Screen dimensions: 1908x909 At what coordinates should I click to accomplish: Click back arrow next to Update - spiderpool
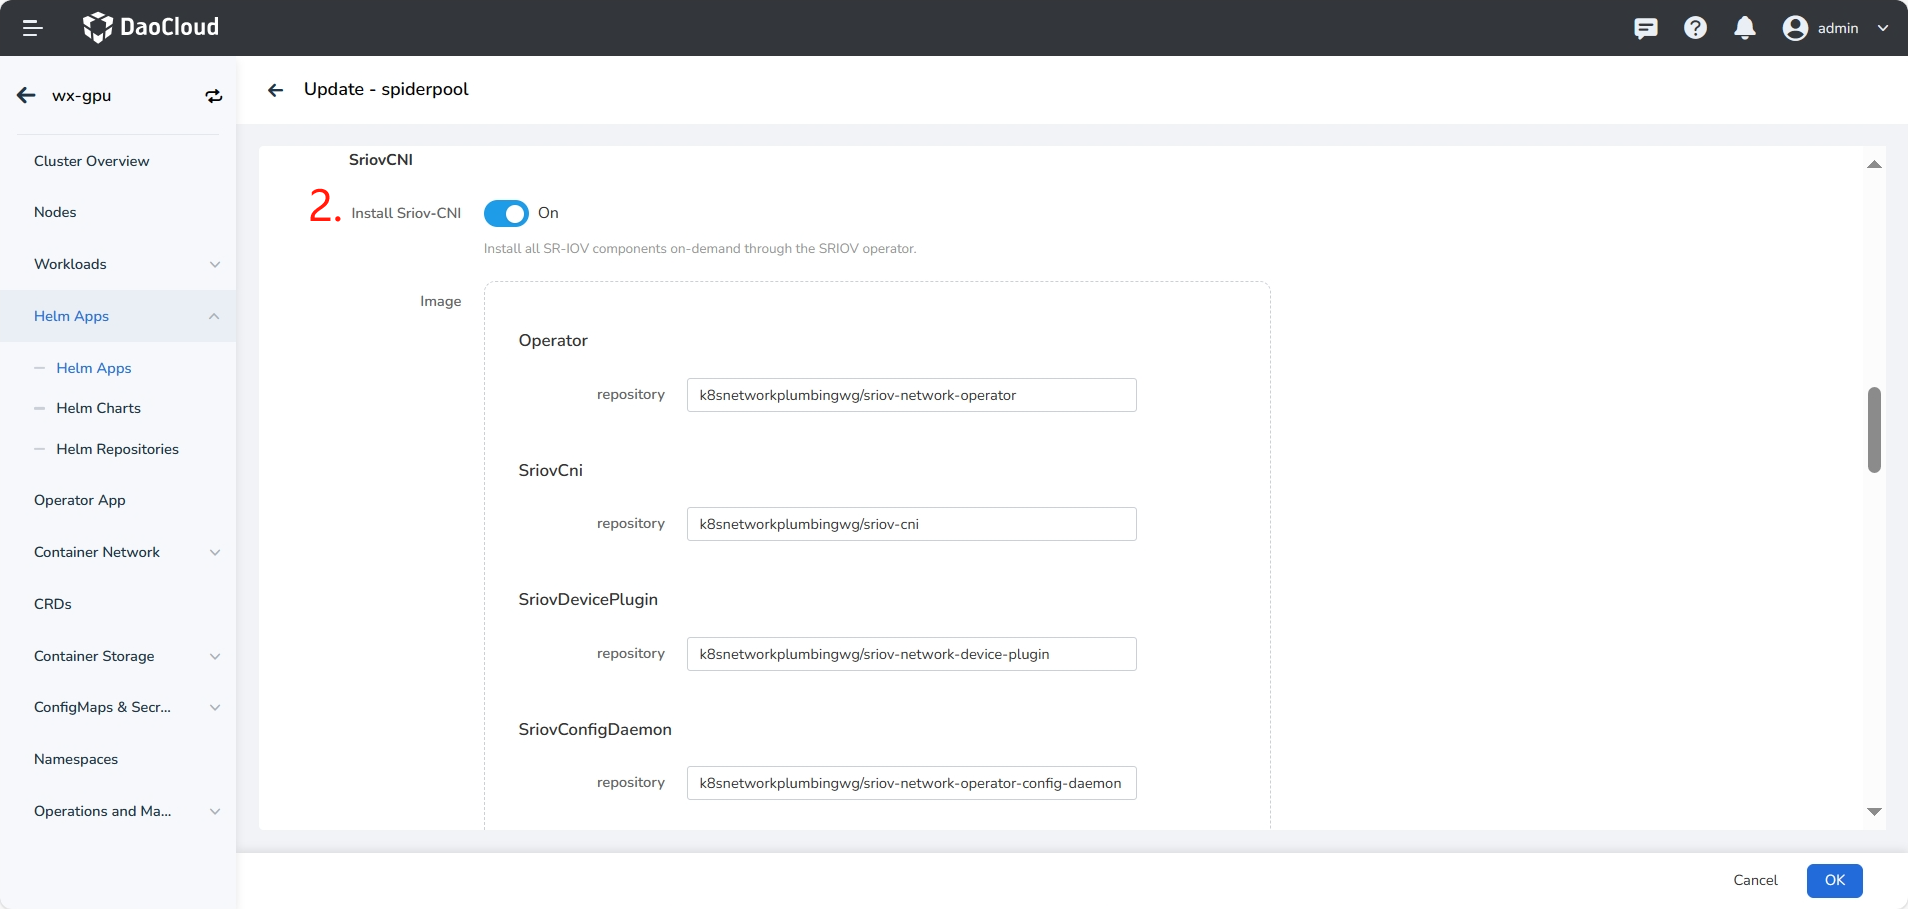pyautogui.click(x=275, y=90)
